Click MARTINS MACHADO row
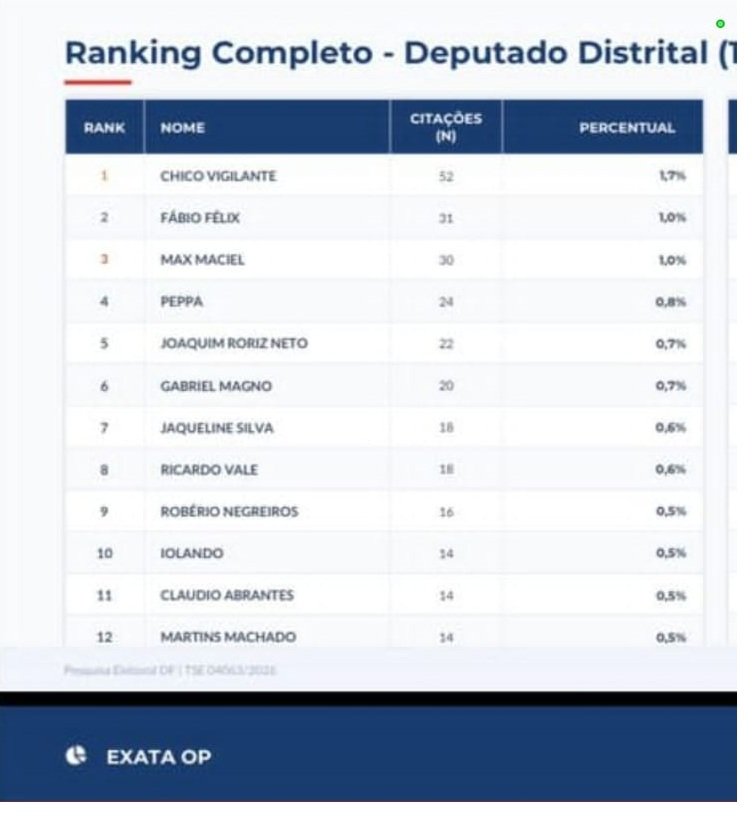754x825 pixels. (228, 637)
